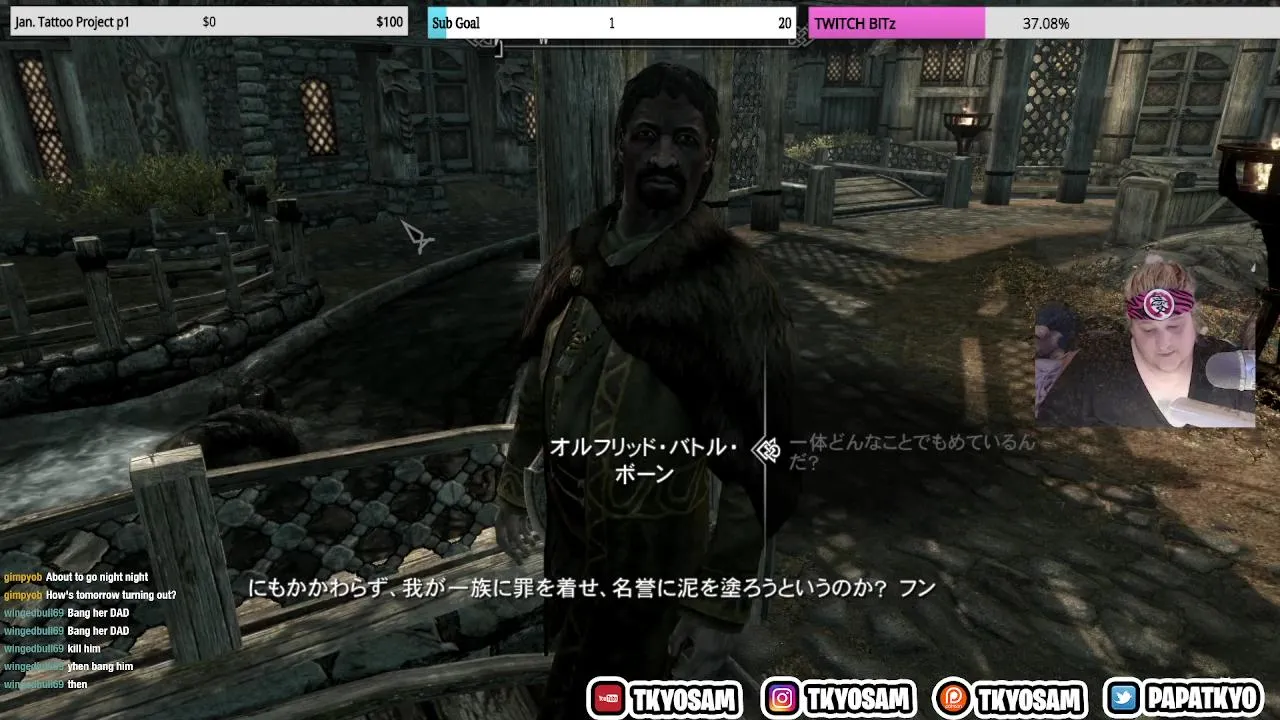Click the '$0' tattoo project current amount
The height and width of the screenshot is (720, 1280).
209,22
